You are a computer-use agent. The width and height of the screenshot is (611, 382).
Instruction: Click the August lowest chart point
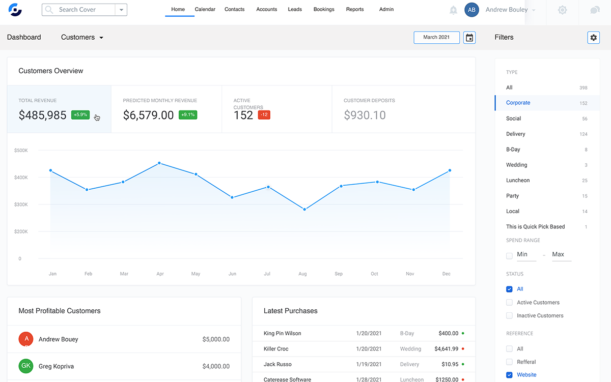(304, 209)
